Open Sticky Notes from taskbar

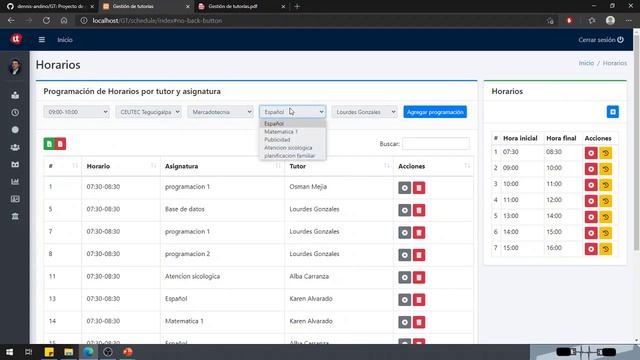[49, 352]
